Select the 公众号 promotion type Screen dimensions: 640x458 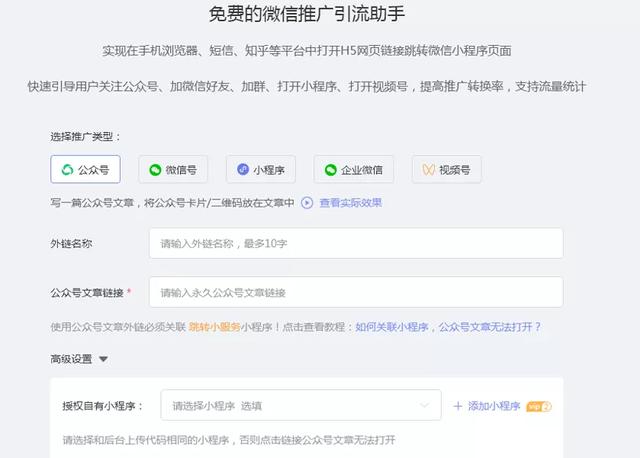[x=85, y=169]
